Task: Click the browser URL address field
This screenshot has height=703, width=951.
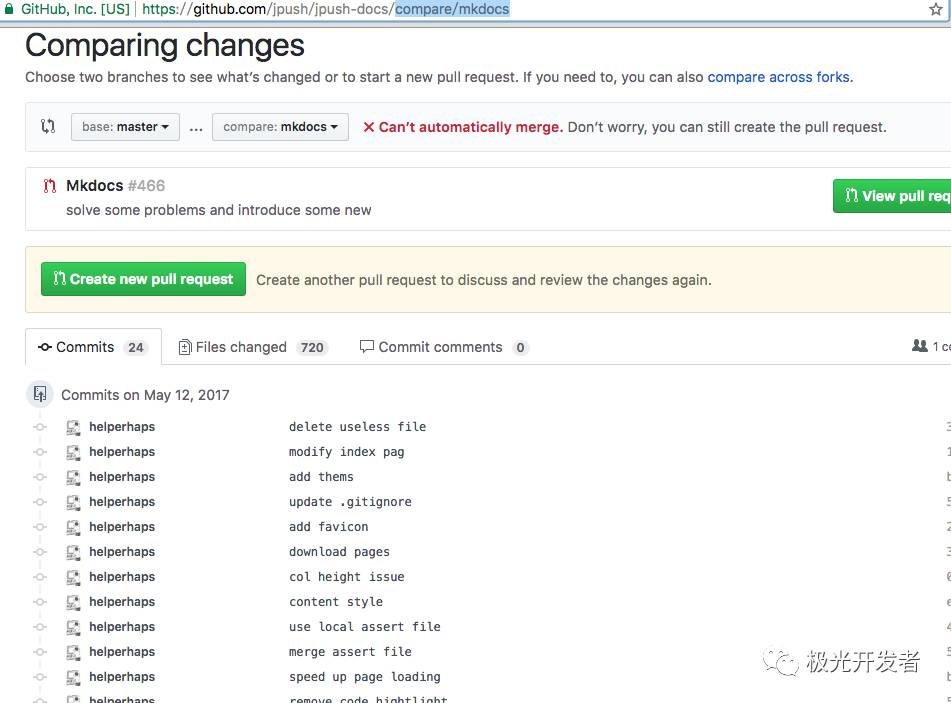Action: coord(473,9)
